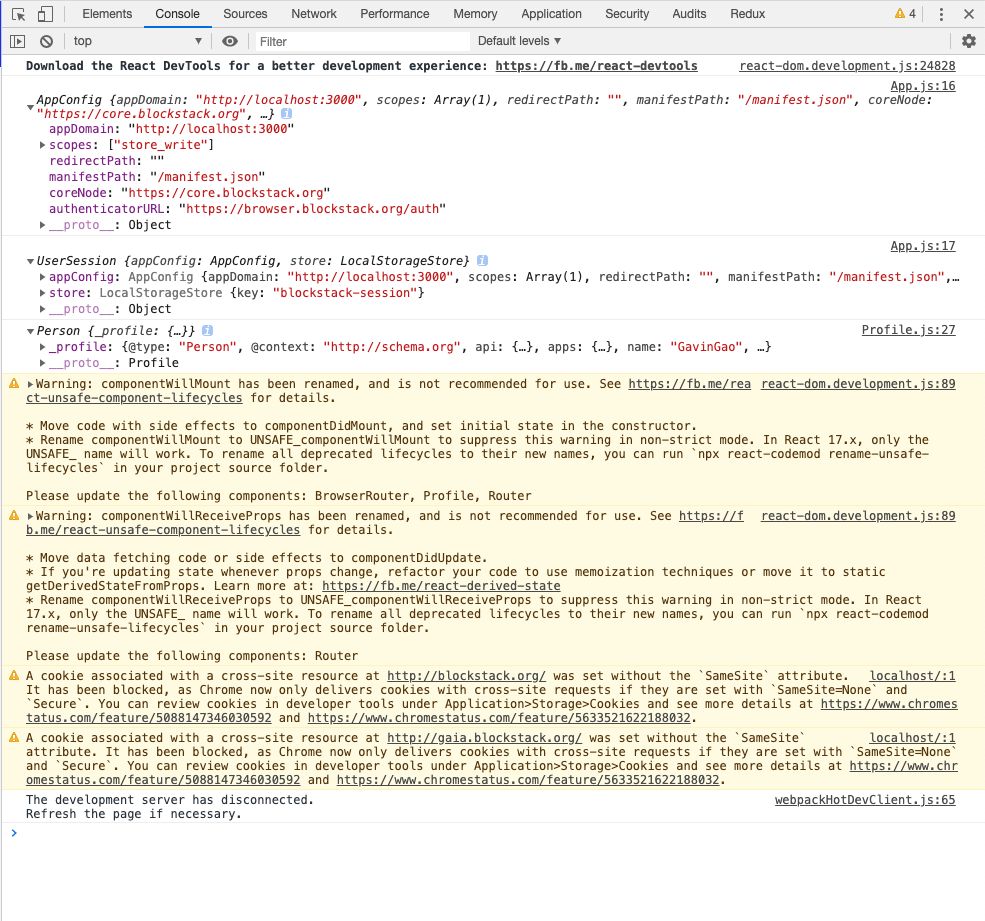This screenshot has height=921, width=985.
Task: Click the warning icon for blockstack.org cookie message
Action: 14,675
